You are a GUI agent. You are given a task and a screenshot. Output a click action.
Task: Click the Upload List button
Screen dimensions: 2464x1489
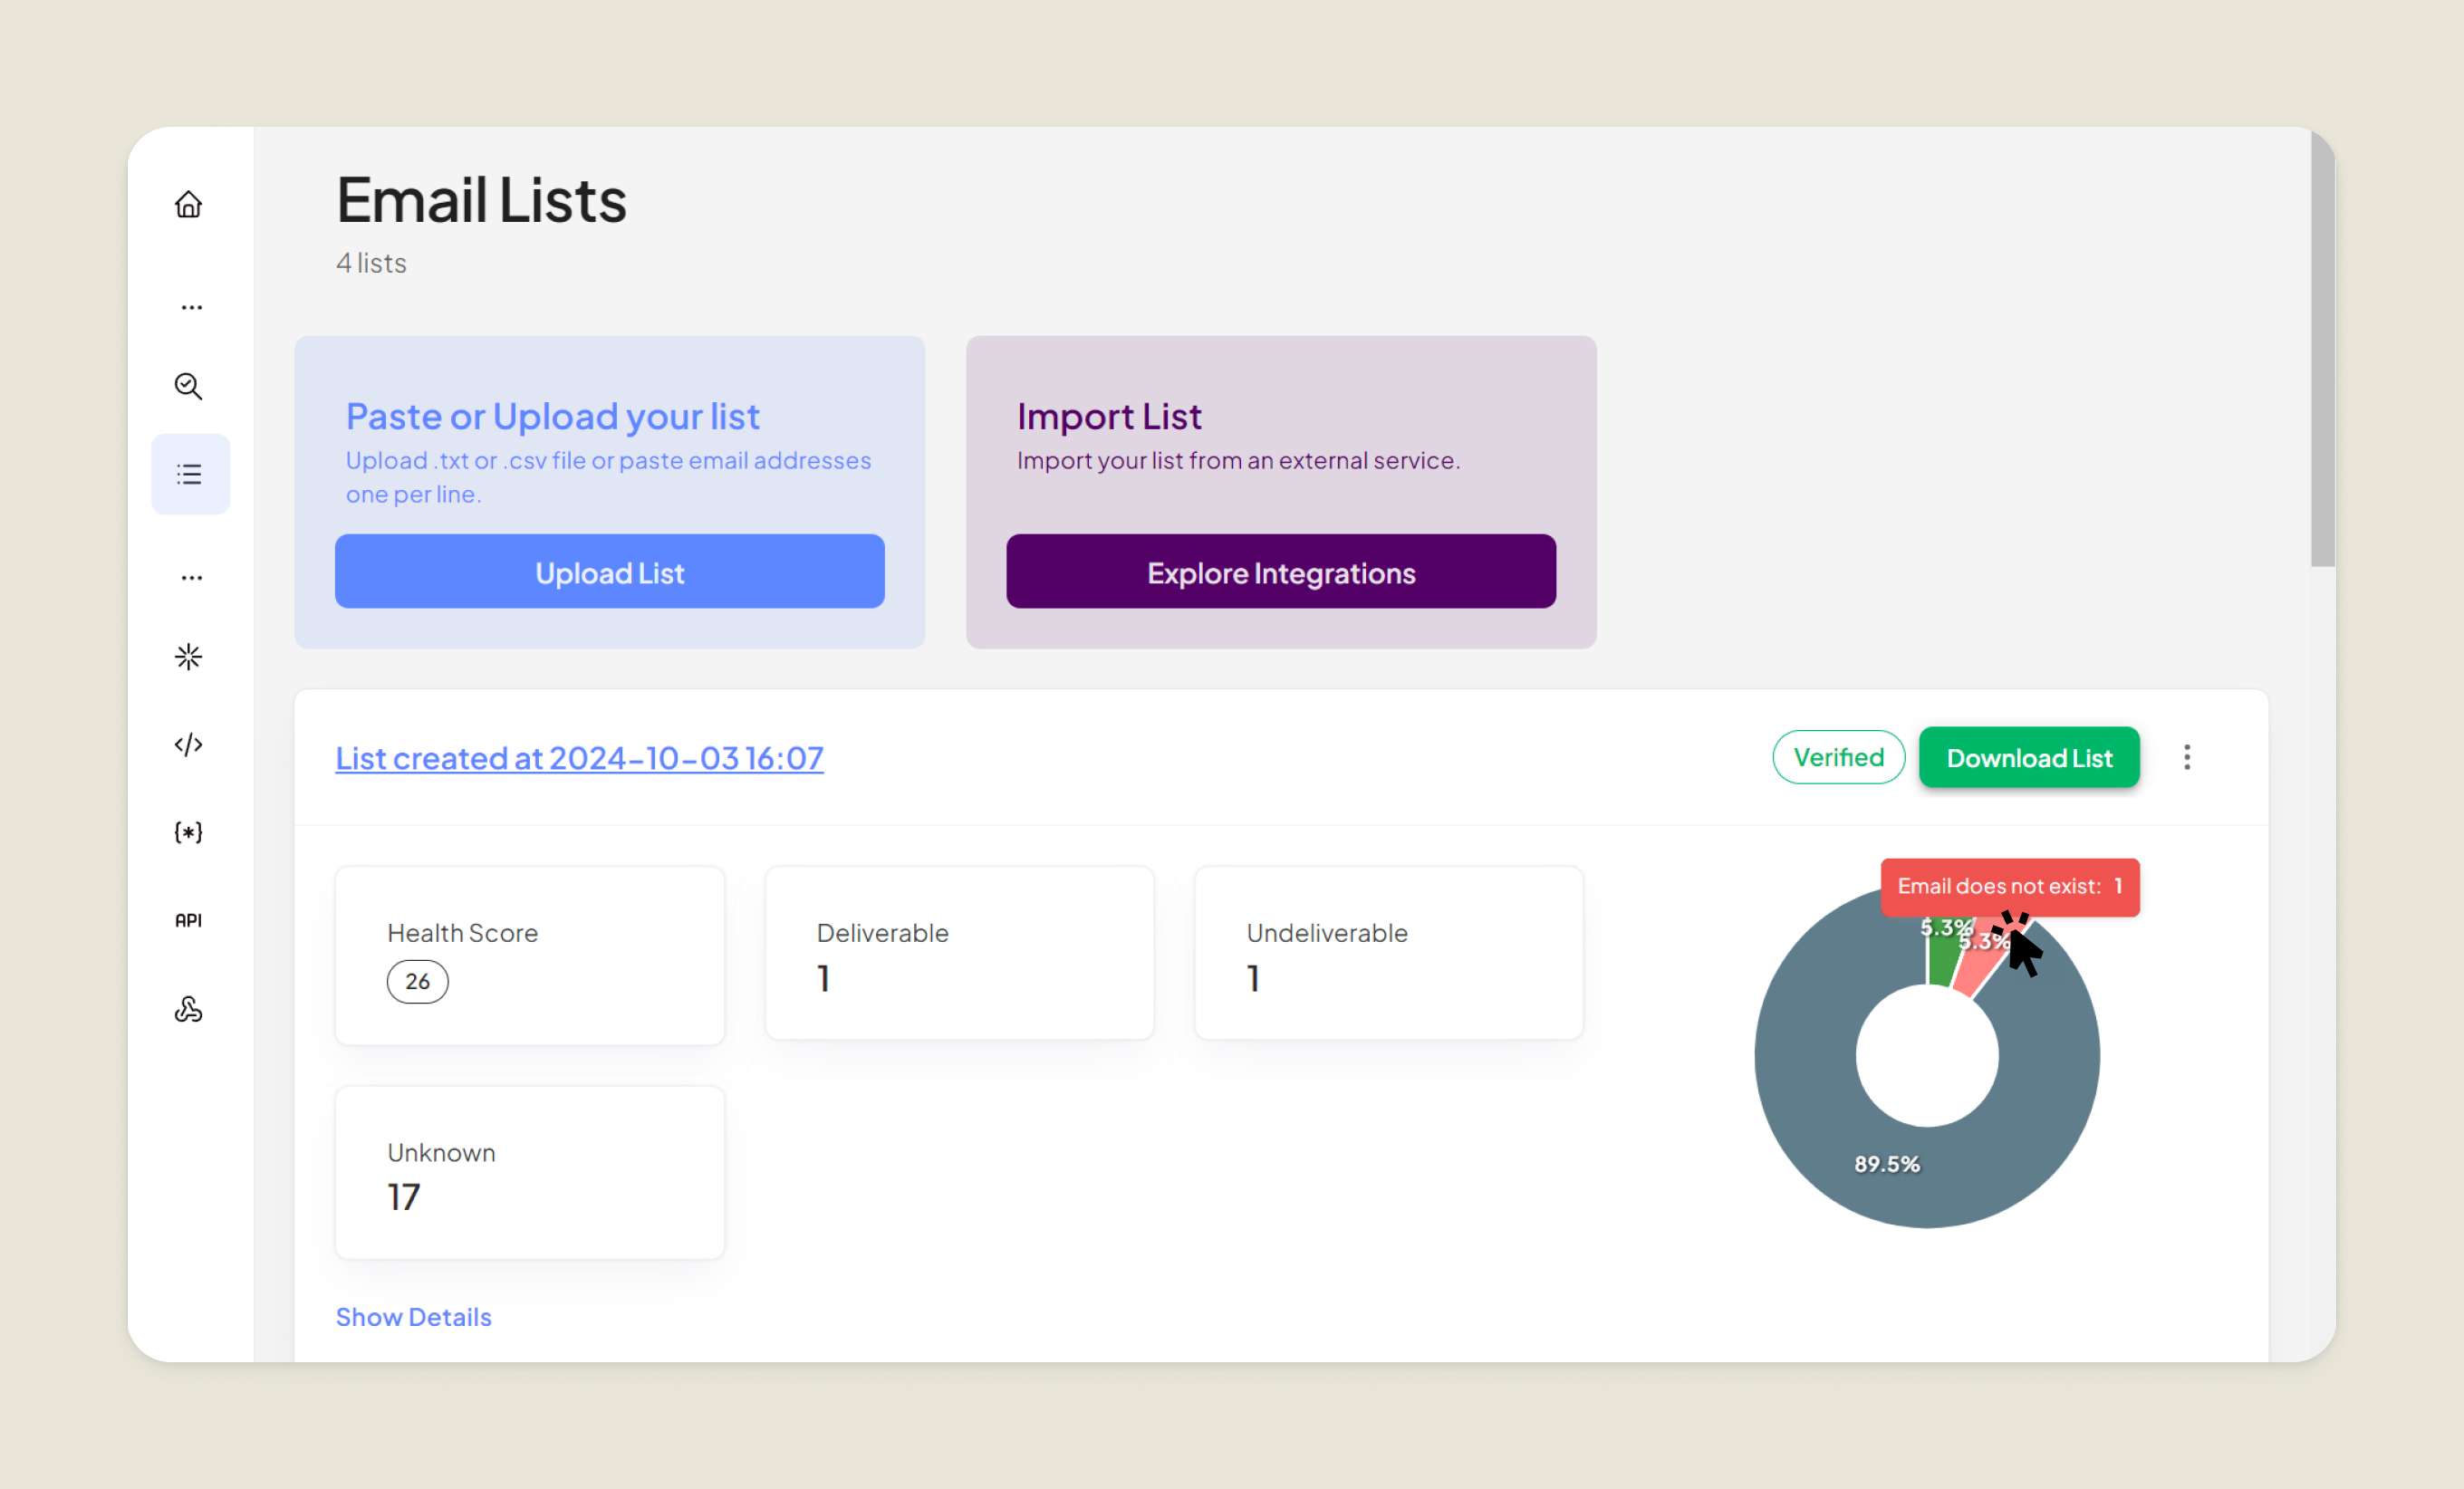point(609,572)
